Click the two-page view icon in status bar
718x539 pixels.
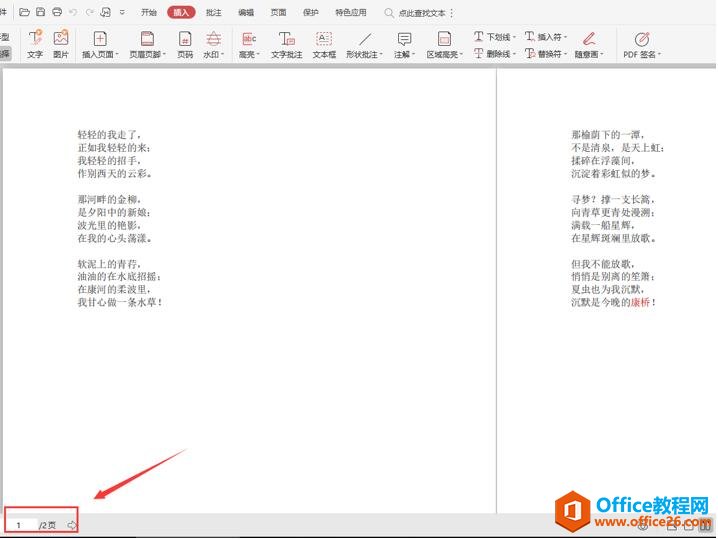pos(706,526)
